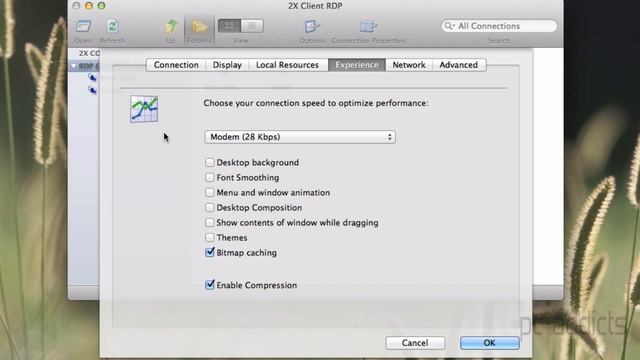Click the search magnifier icon

coord(449,26)
